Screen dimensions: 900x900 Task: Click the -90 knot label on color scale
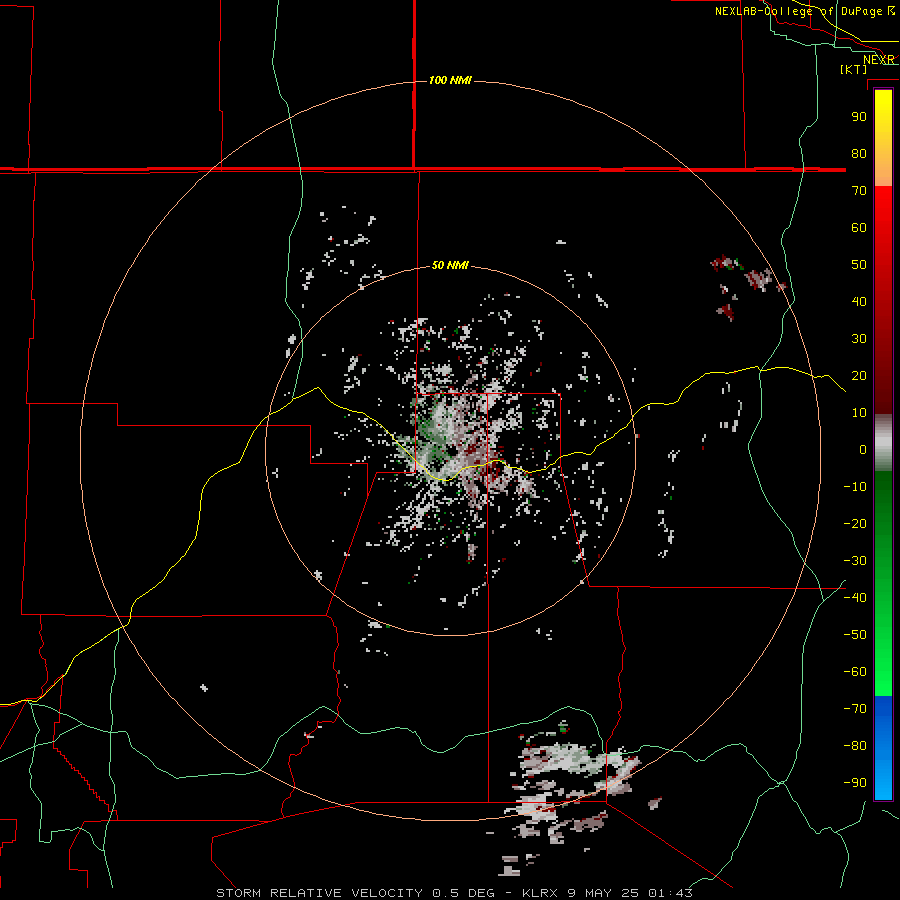click(855, 783)
